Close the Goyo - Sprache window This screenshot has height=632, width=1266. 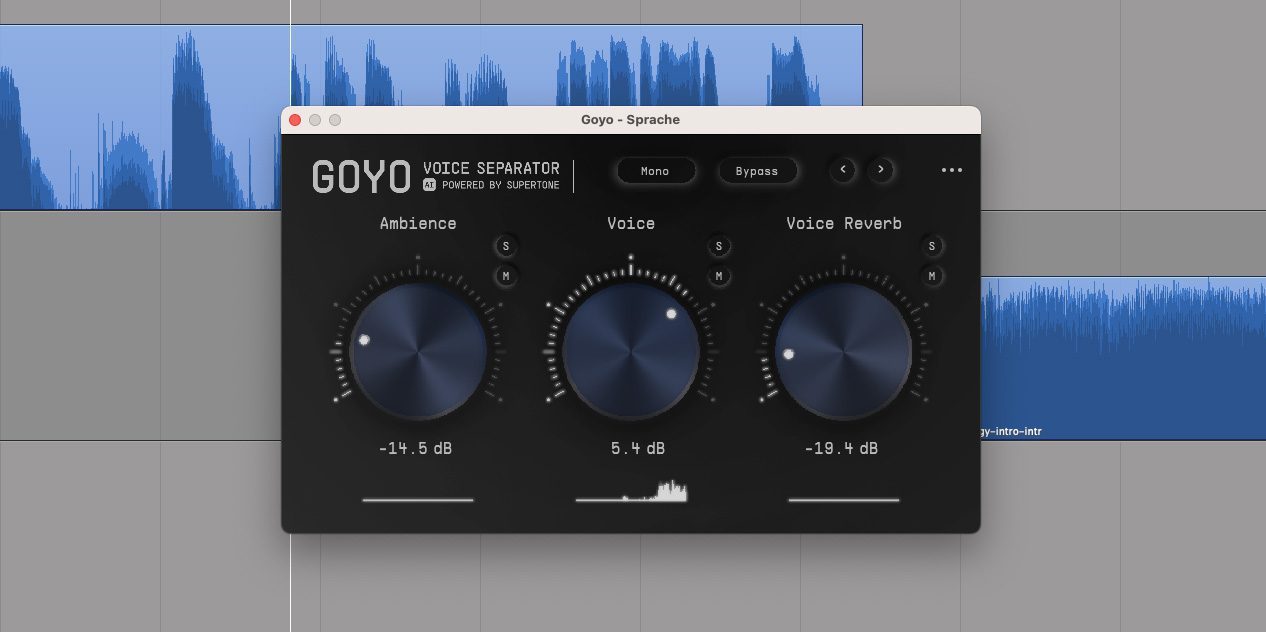coord(295,120)
